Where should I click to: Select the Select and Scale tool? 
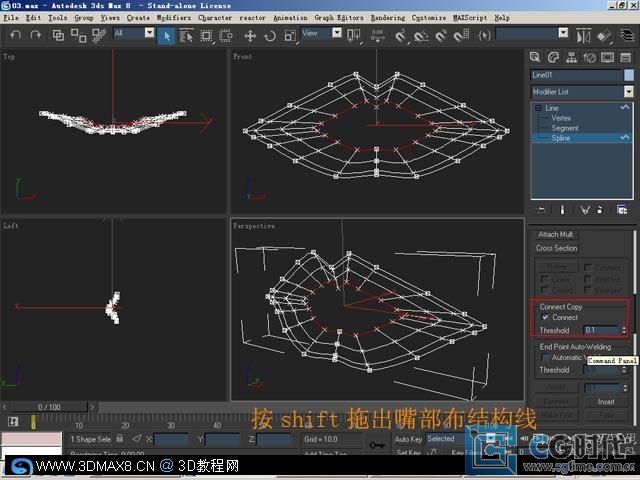(x=290, y=36)
